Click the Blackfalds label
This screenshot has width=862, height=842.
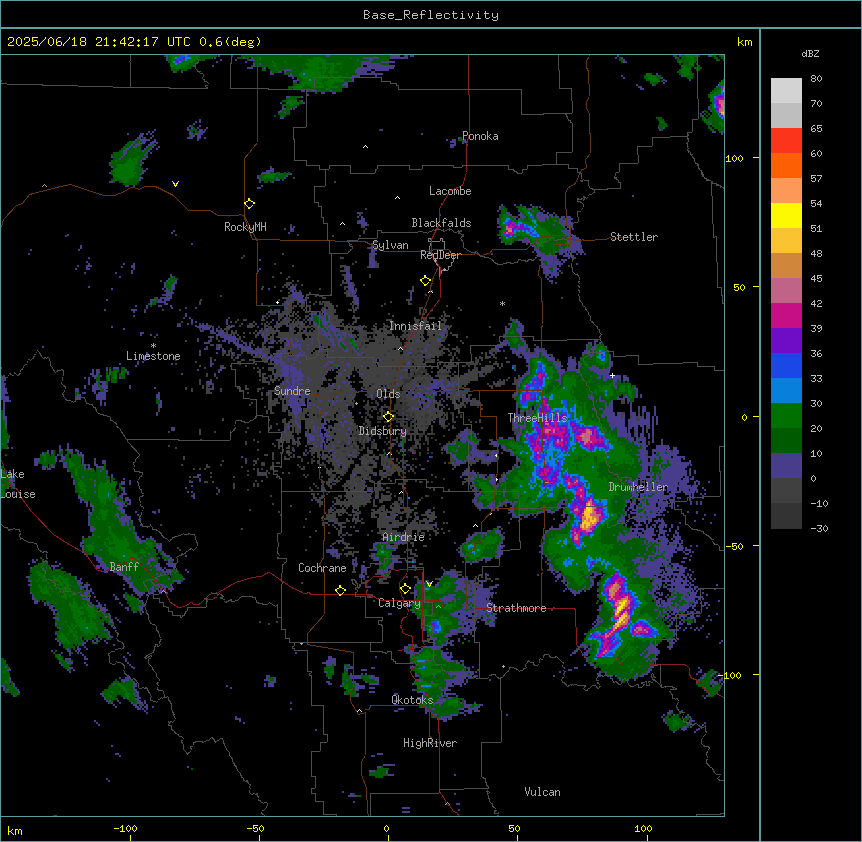pyautogui.click(x=441, y=223)
